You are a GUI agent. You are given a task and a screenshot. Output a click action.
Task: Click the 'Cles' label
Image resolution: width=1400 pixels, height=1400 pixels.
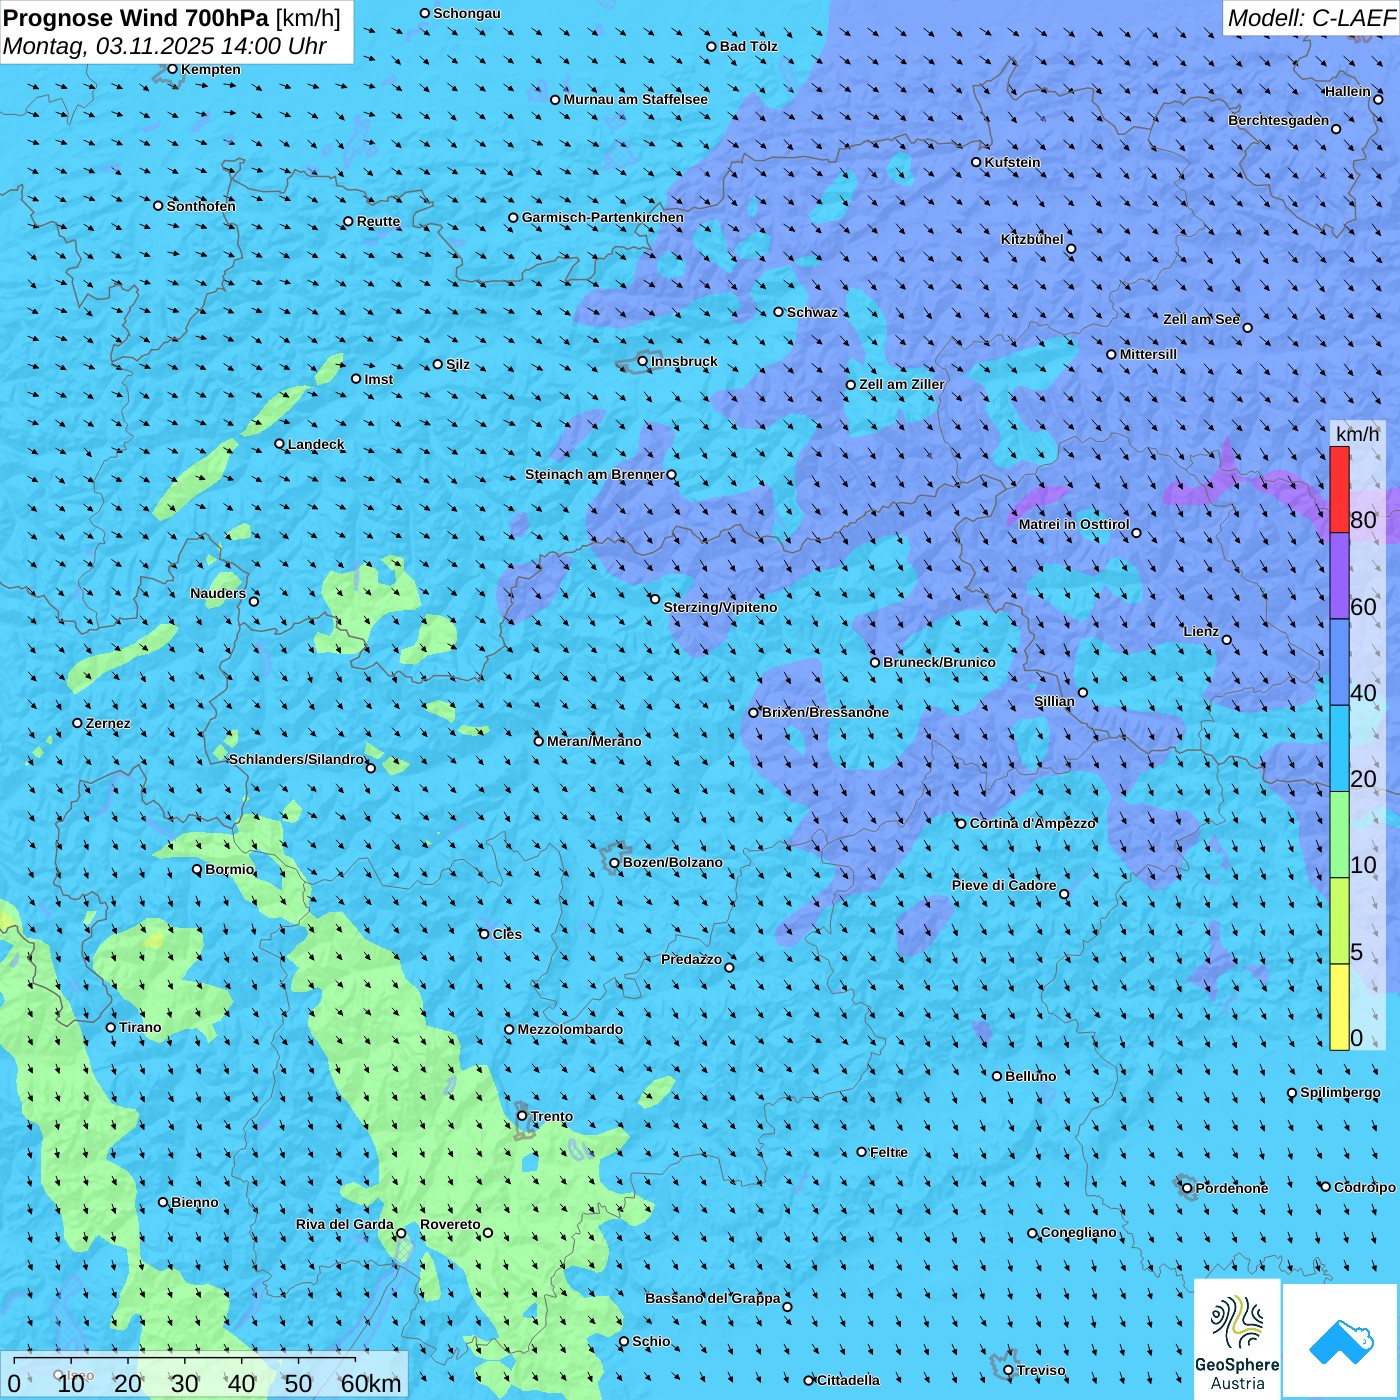click(508, 934)
